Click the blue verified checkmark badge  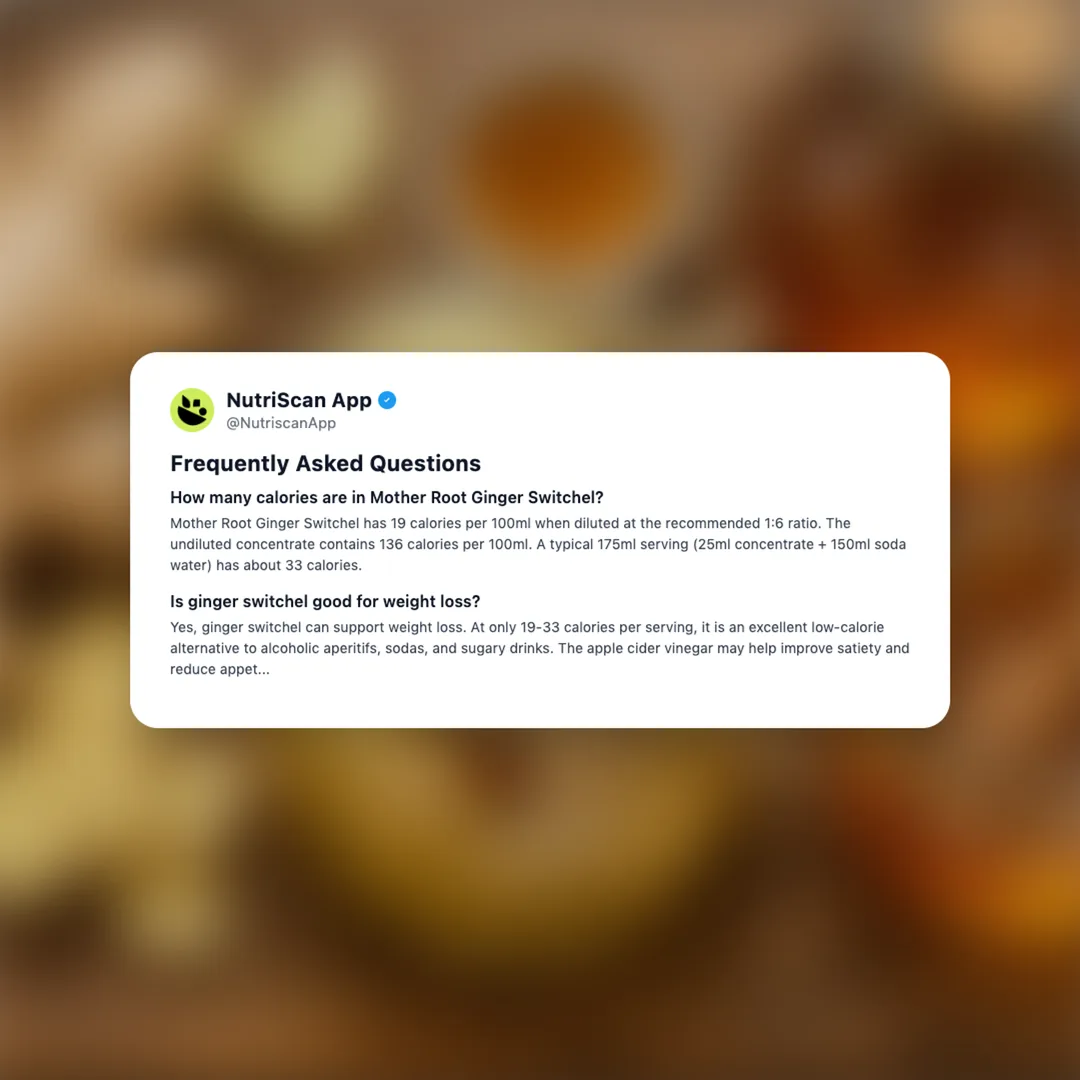tap(387, 400)
